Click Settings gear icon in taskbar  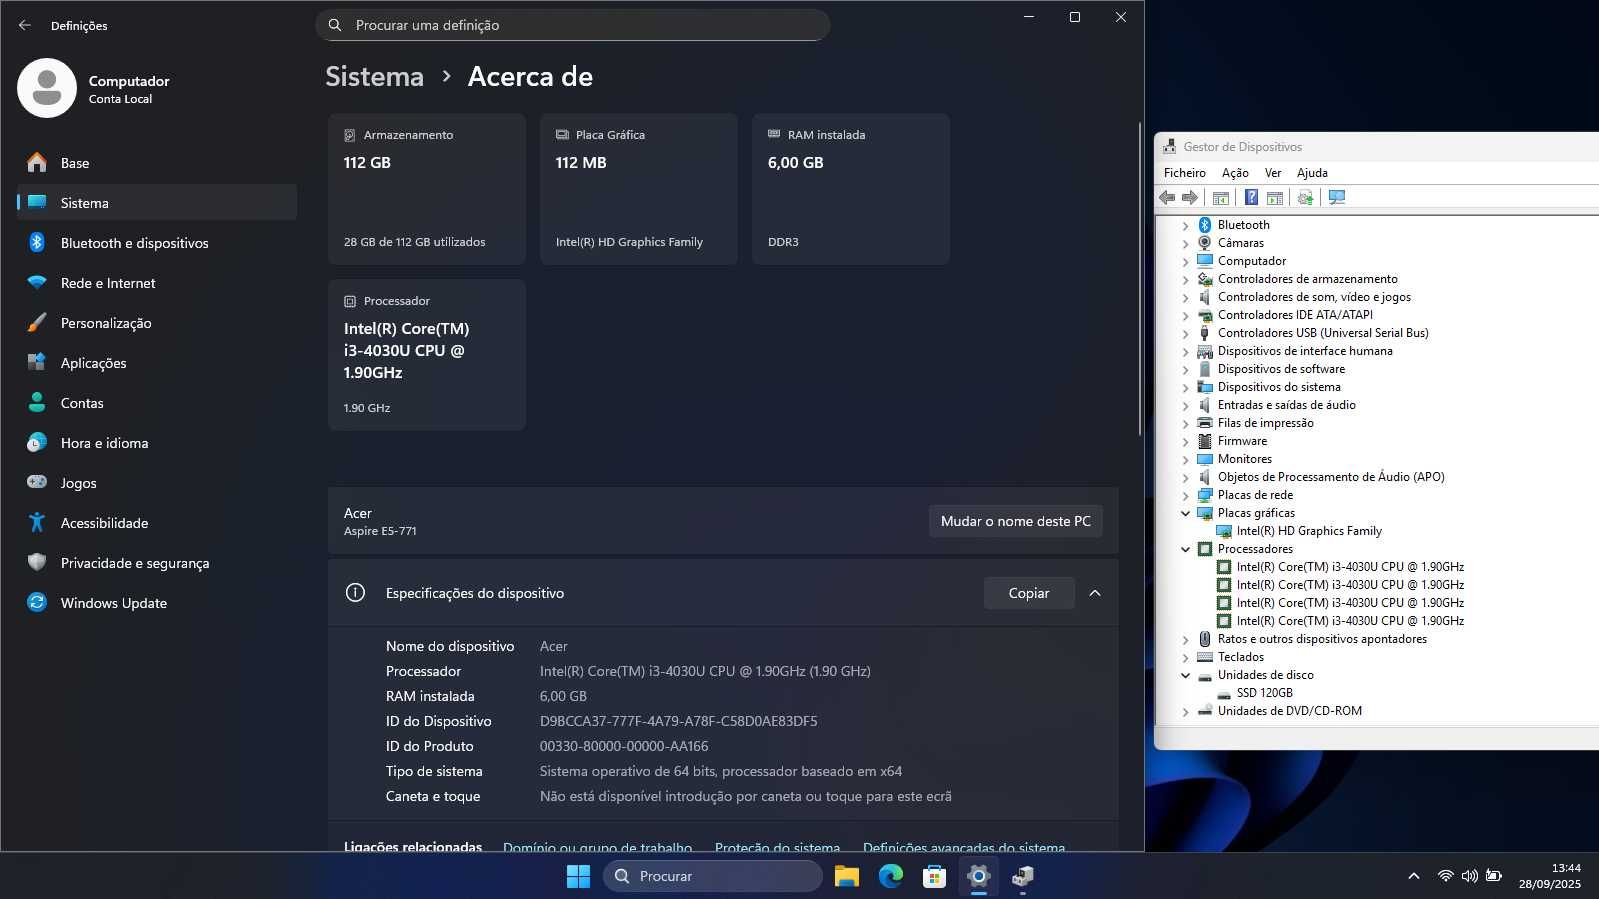[979, 876]
